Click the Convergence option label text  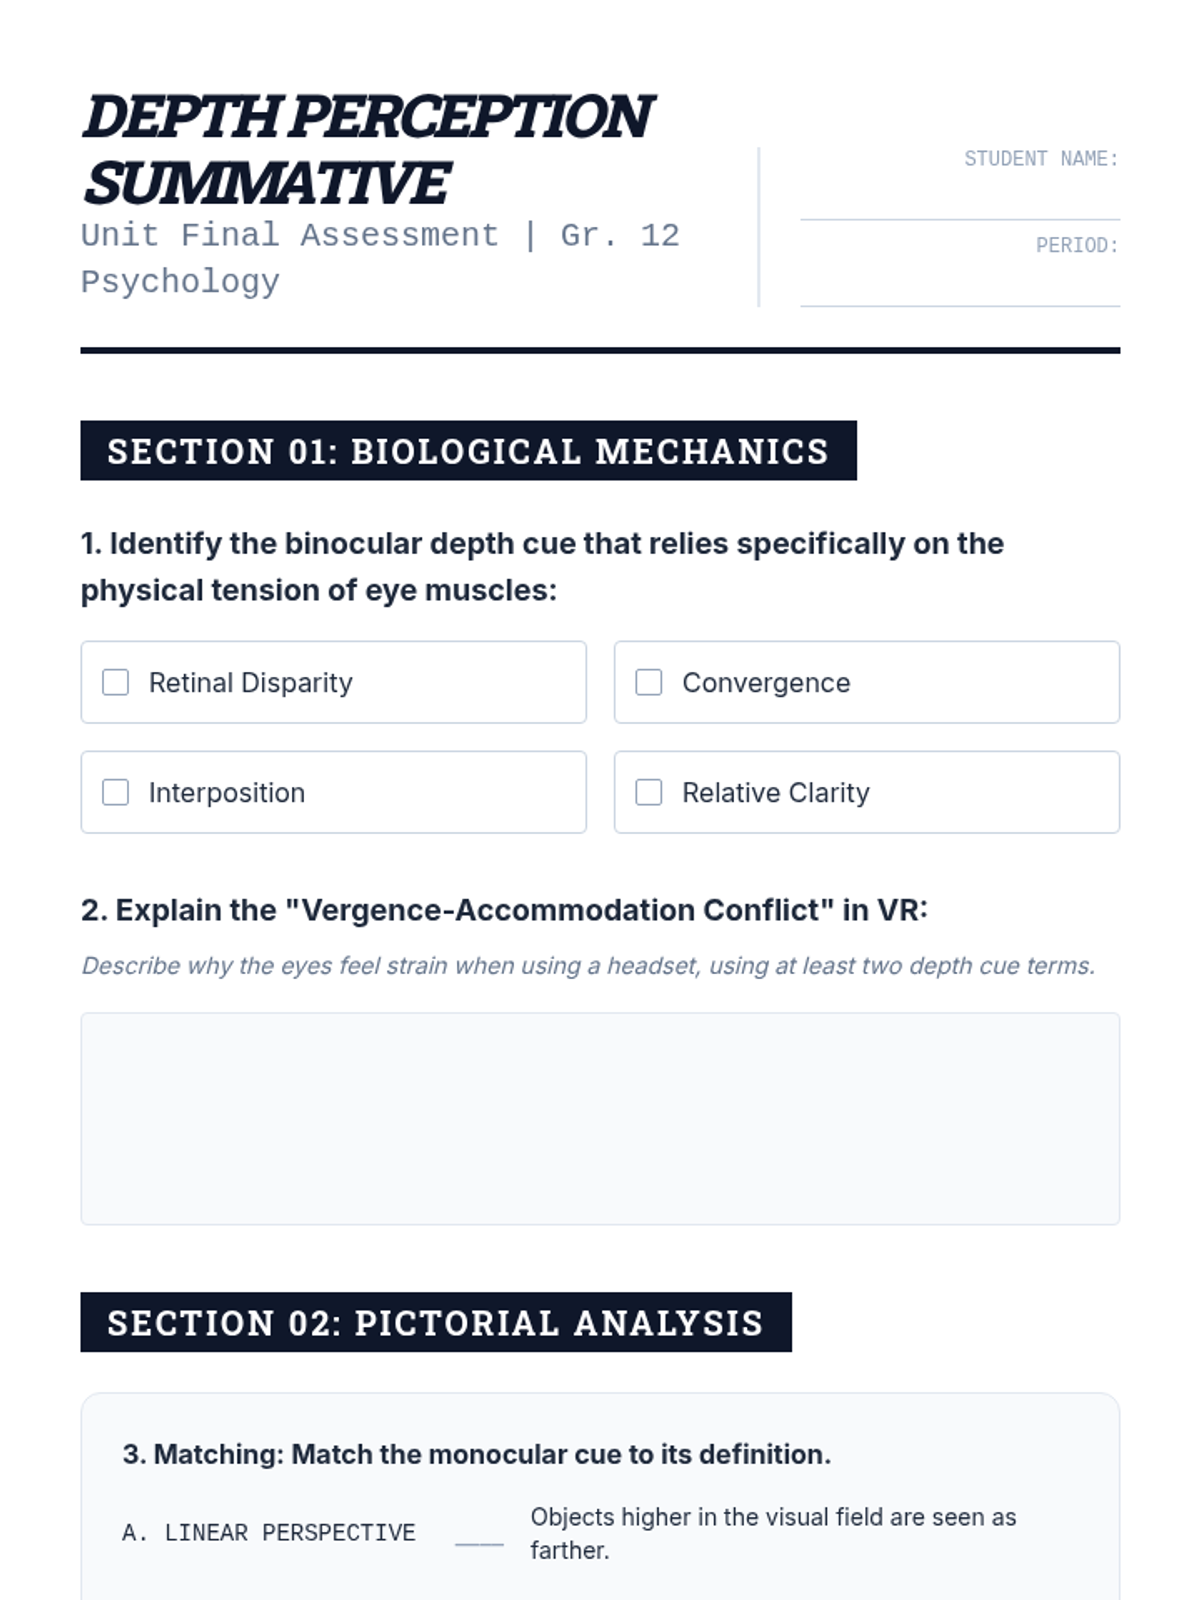pos(766,682)
